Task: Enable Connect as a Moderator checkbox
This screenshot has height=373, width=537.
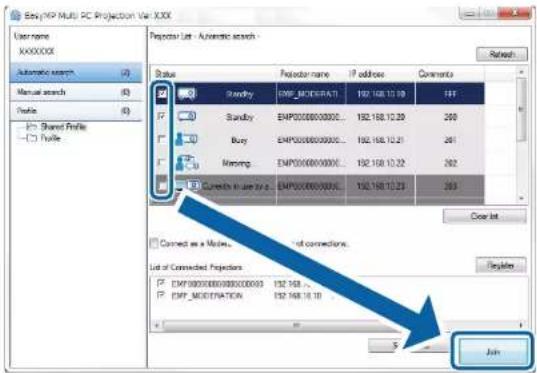Action: 154,244
